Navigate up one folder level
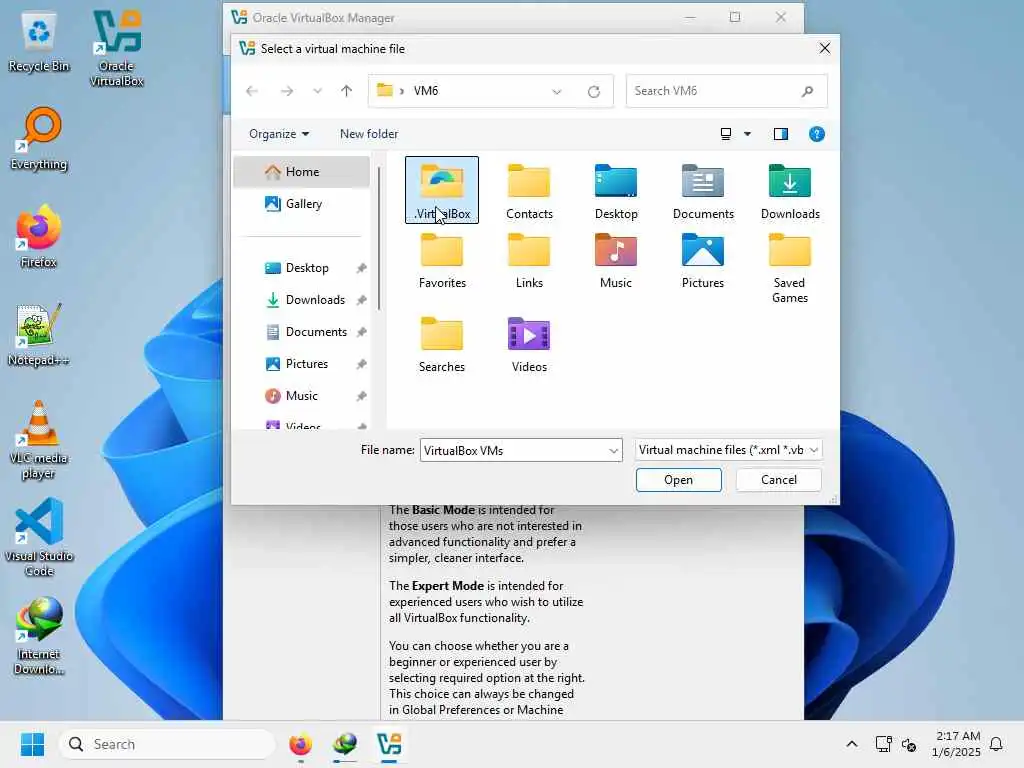 click(346, 91)
